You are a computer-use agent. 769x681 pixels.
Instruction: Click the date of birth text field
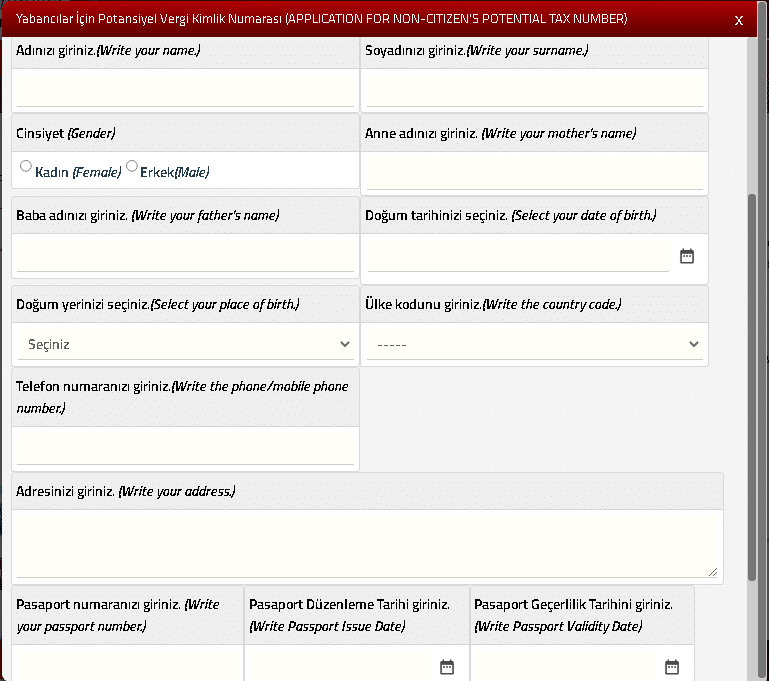pos(517,256)
